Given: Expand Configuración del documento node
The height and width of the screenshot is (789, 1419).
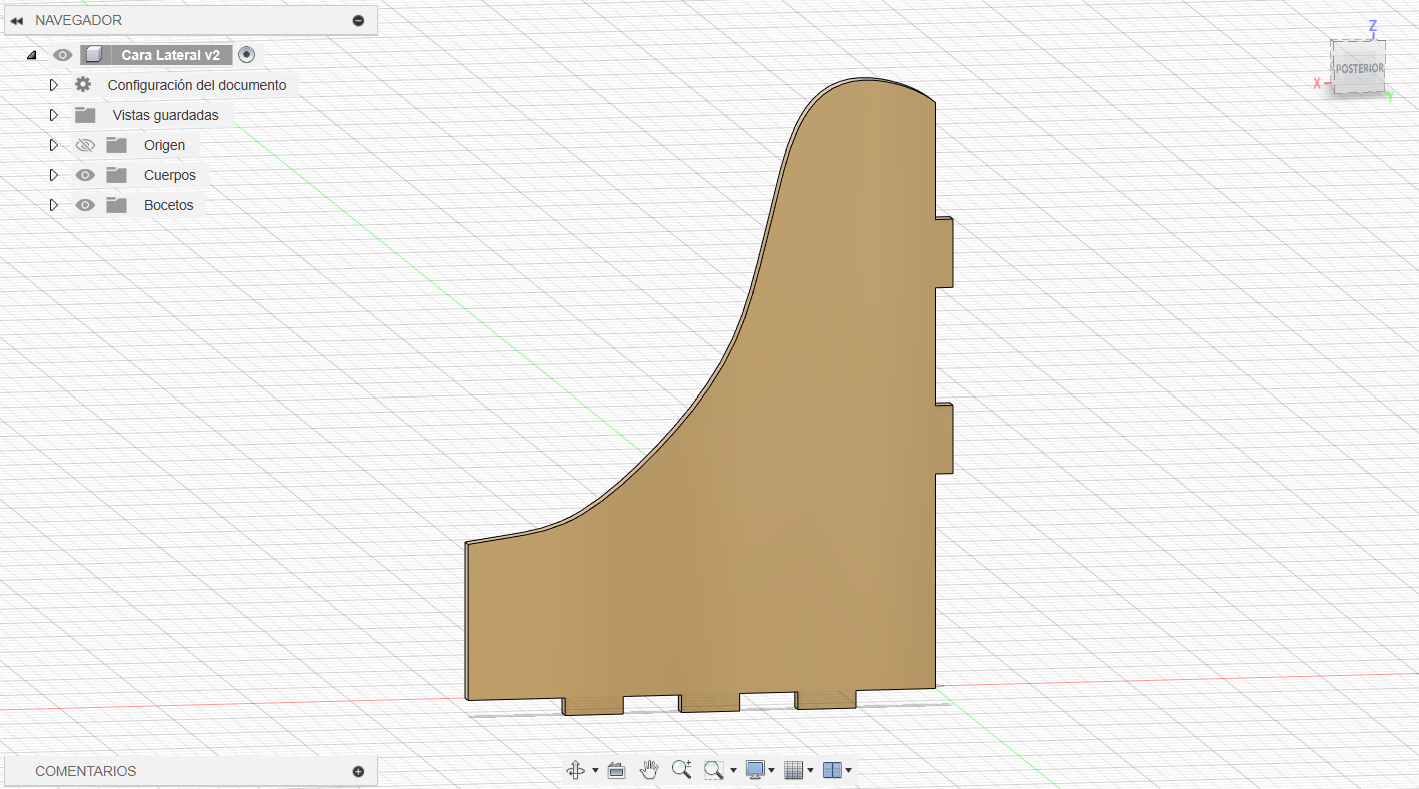Looking at the screenshot, I should pyautogui.click(x=54, y=85).
